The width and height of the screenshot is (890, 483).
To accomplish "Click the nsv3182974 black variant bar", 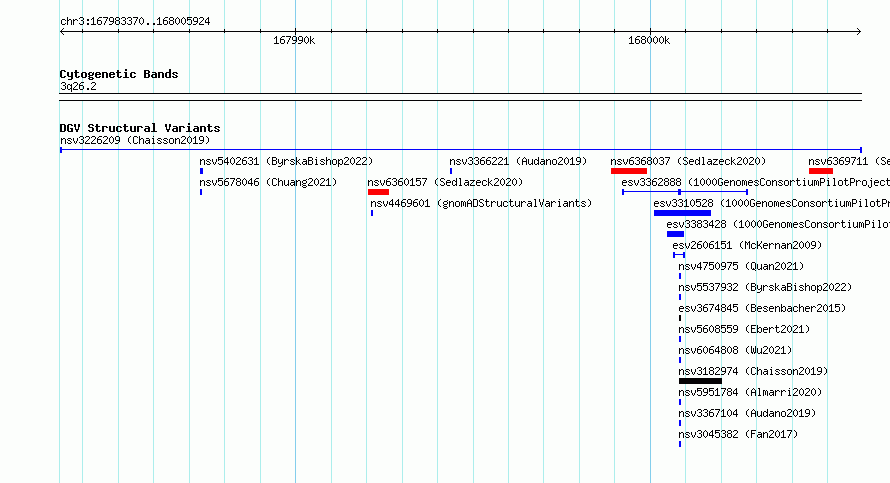I will (x=700, y=381).
